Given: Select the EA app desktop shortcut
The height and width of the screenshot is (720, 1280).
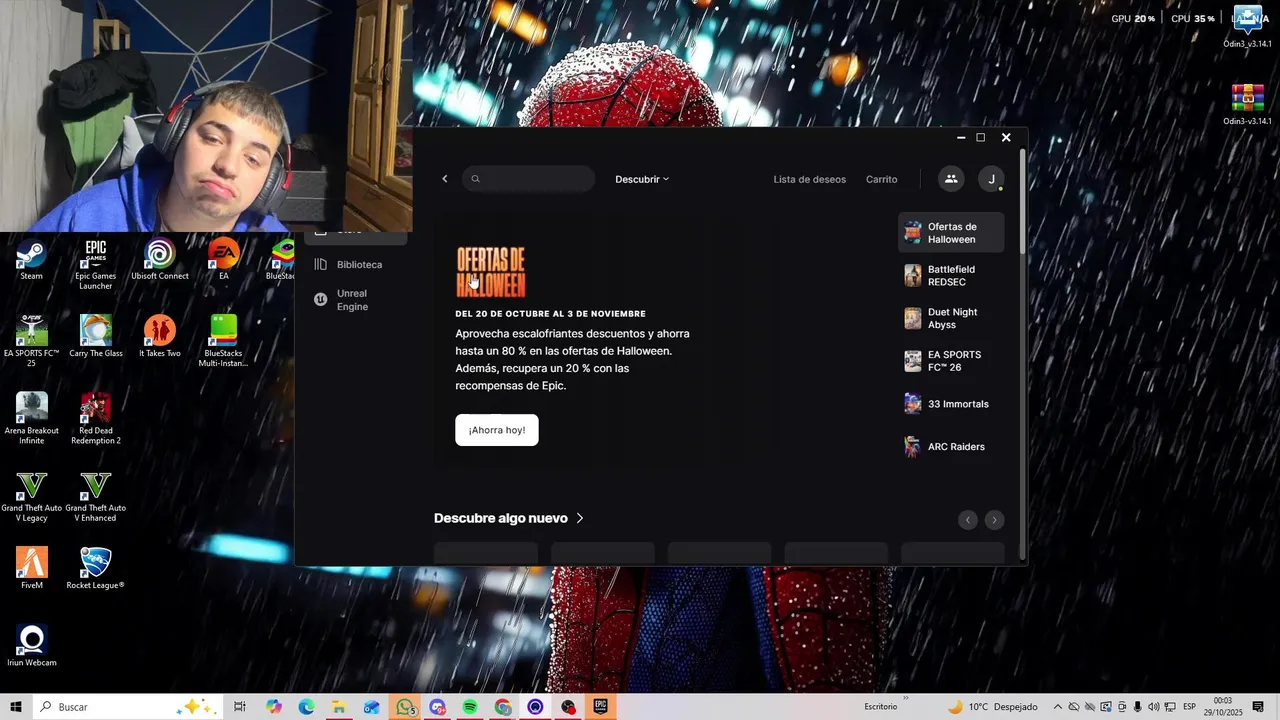Looking at the screenshot, I should (x=223, y=260).
